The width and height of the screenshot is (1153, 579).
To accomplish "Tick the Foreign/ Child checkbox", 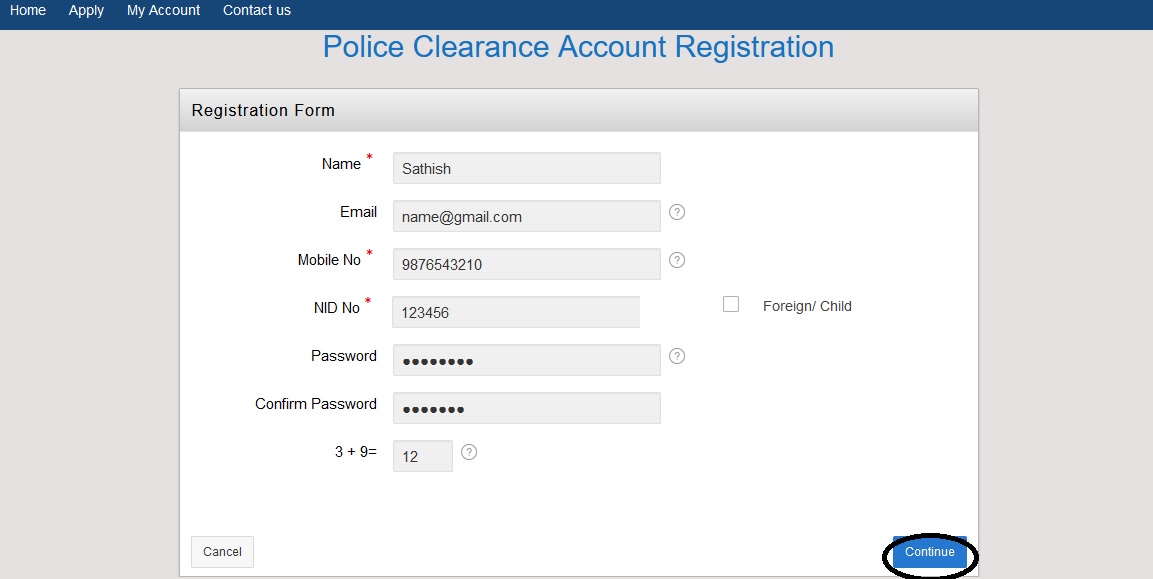I will pos(731,305).
